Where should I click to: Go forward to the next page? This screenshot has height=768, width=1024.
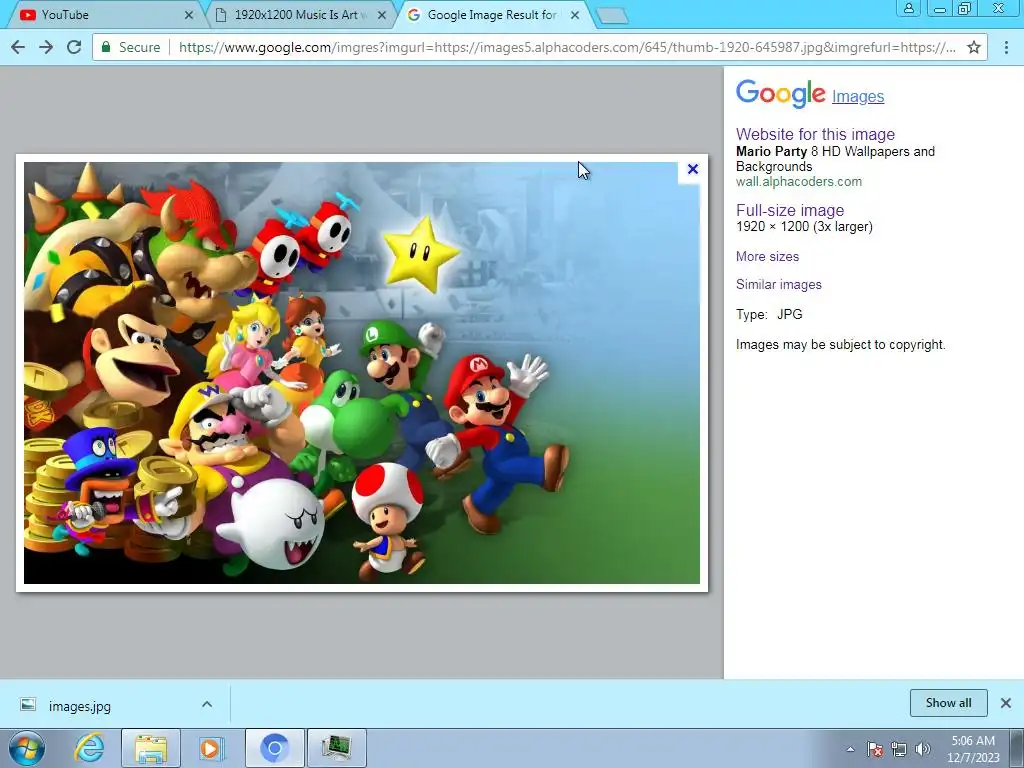point(46,47)
